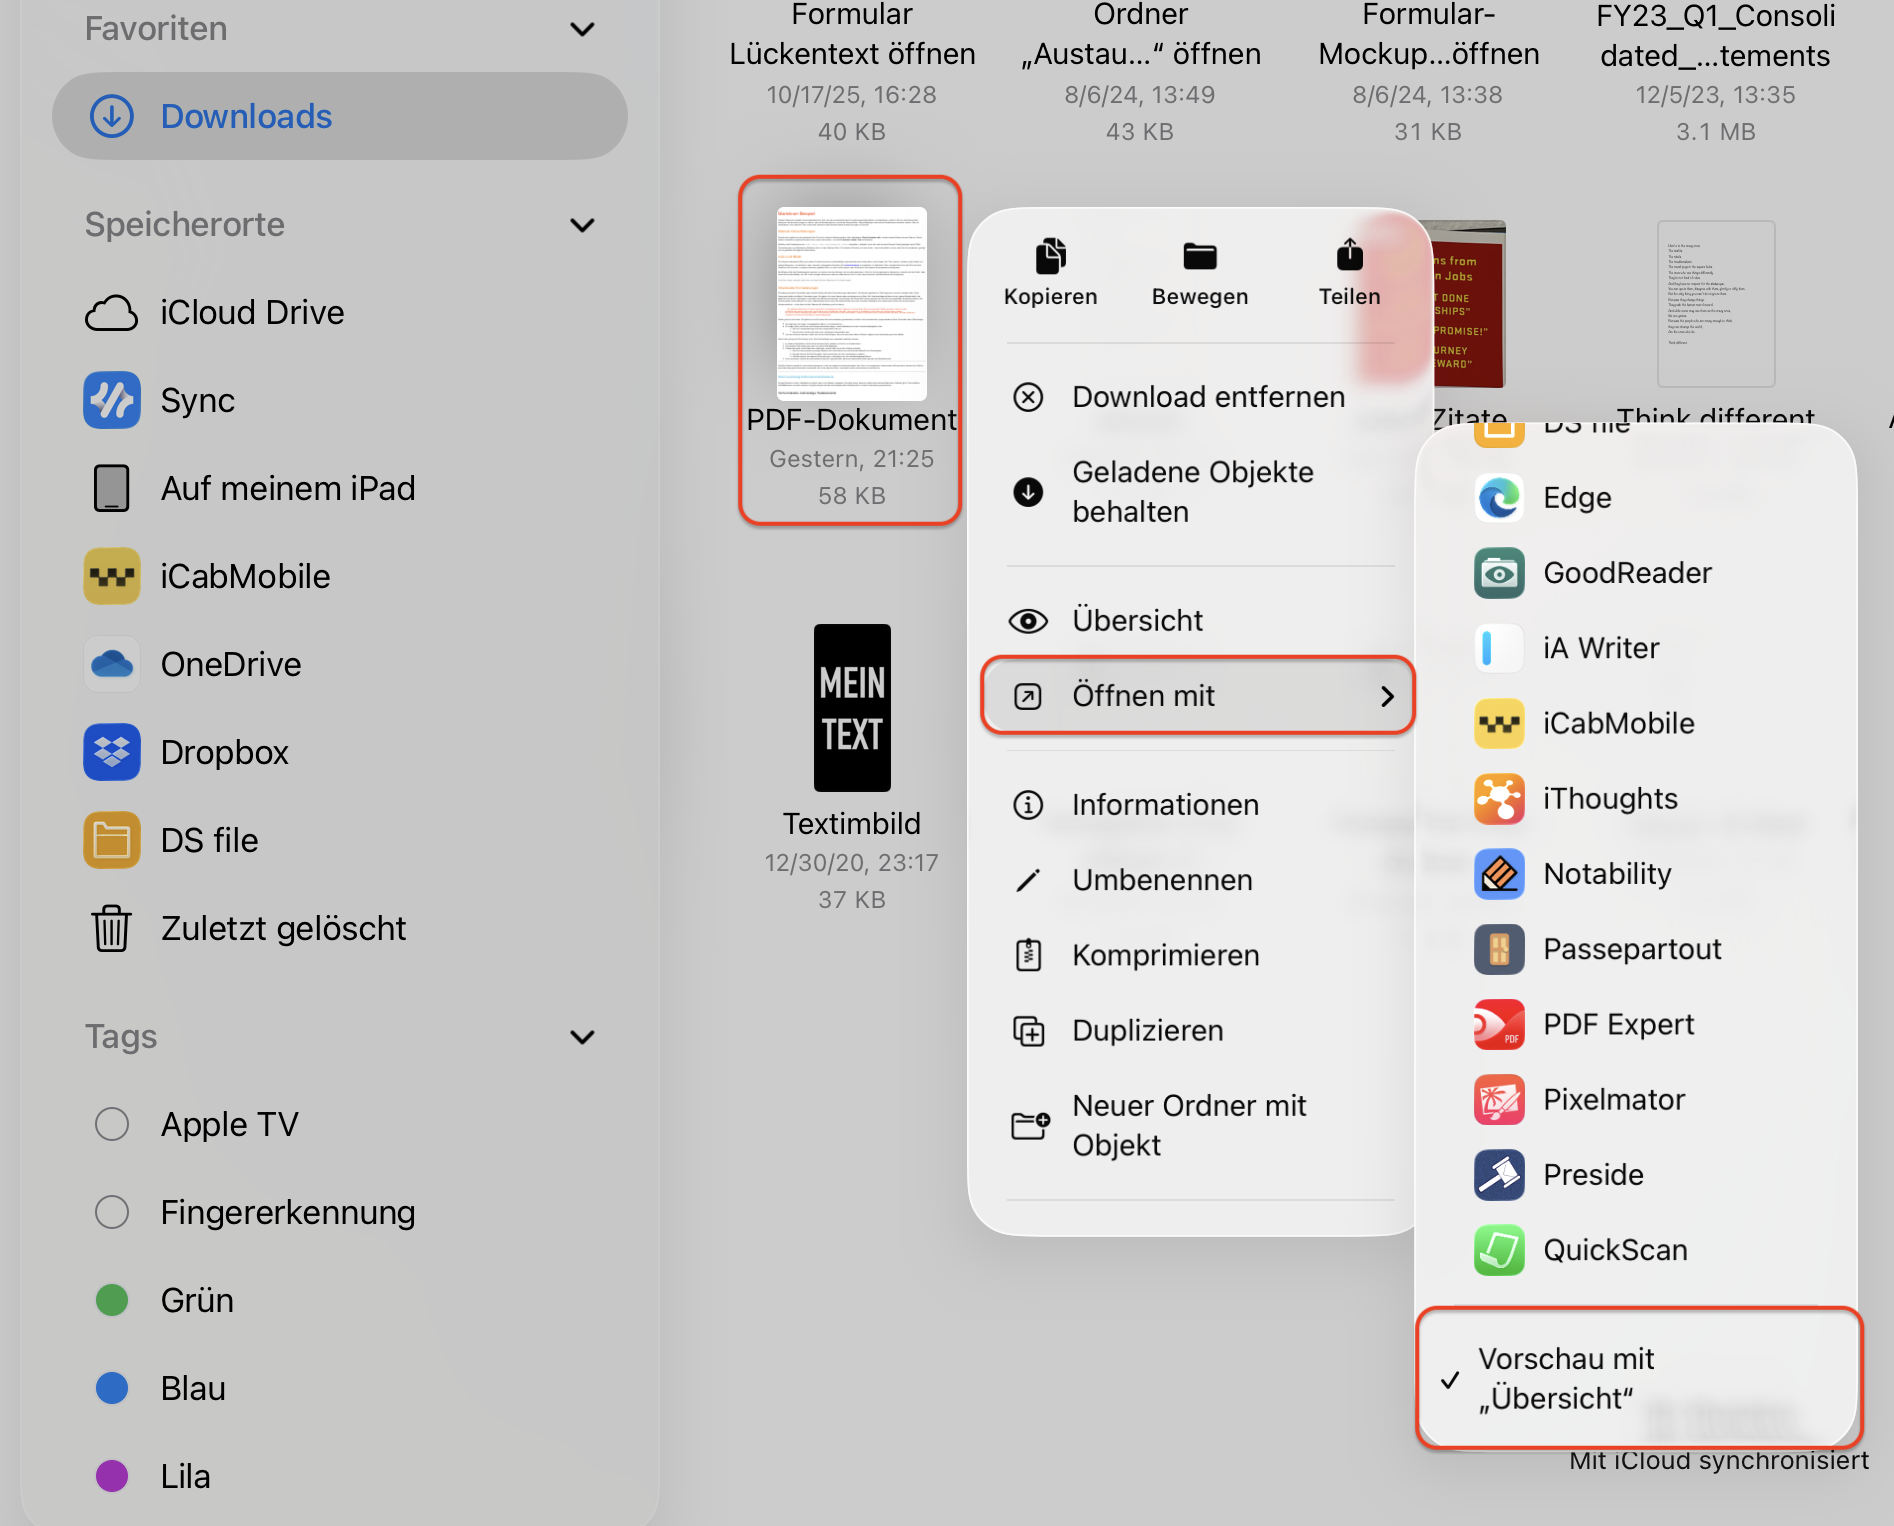Collapse the Favoriten section
Viewport: 1894px width, 1526px height.
point(582,29)
